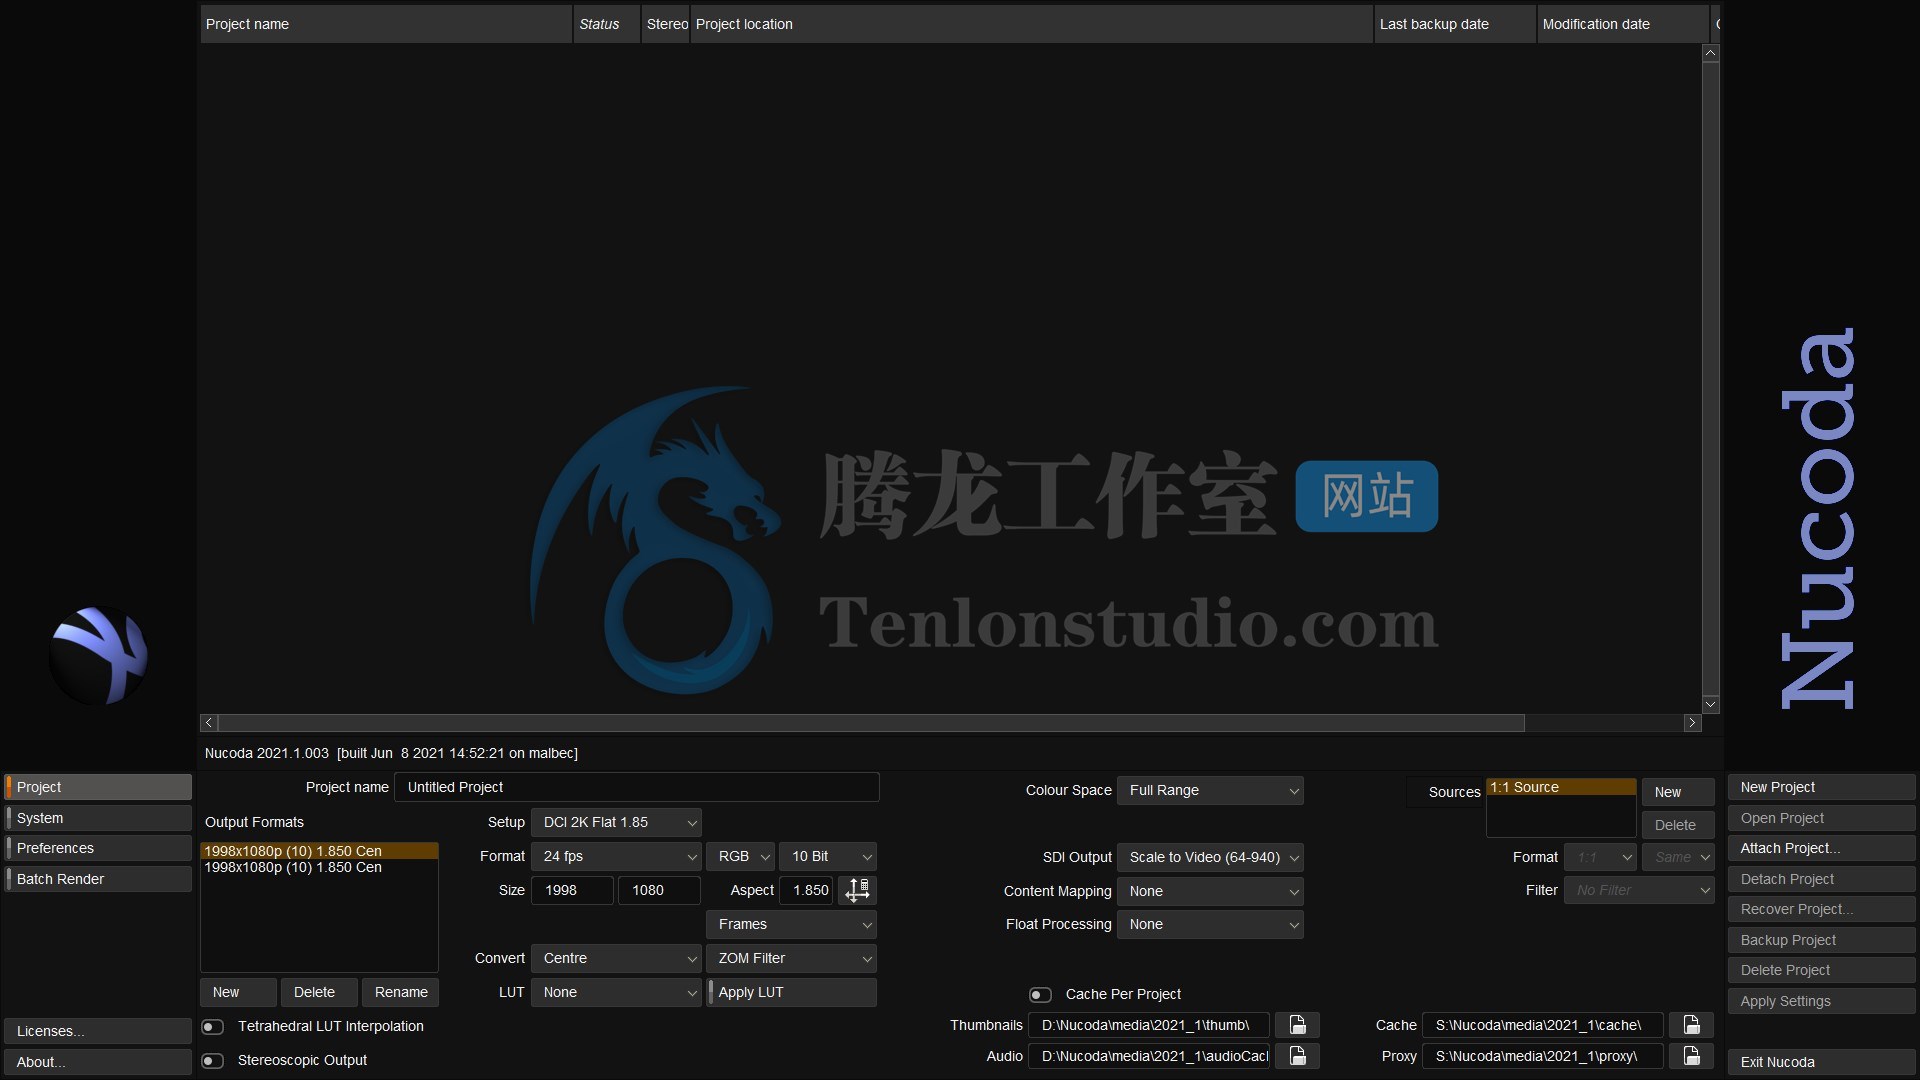
Task: Switch to the Project tab
Action: [98, 787]
